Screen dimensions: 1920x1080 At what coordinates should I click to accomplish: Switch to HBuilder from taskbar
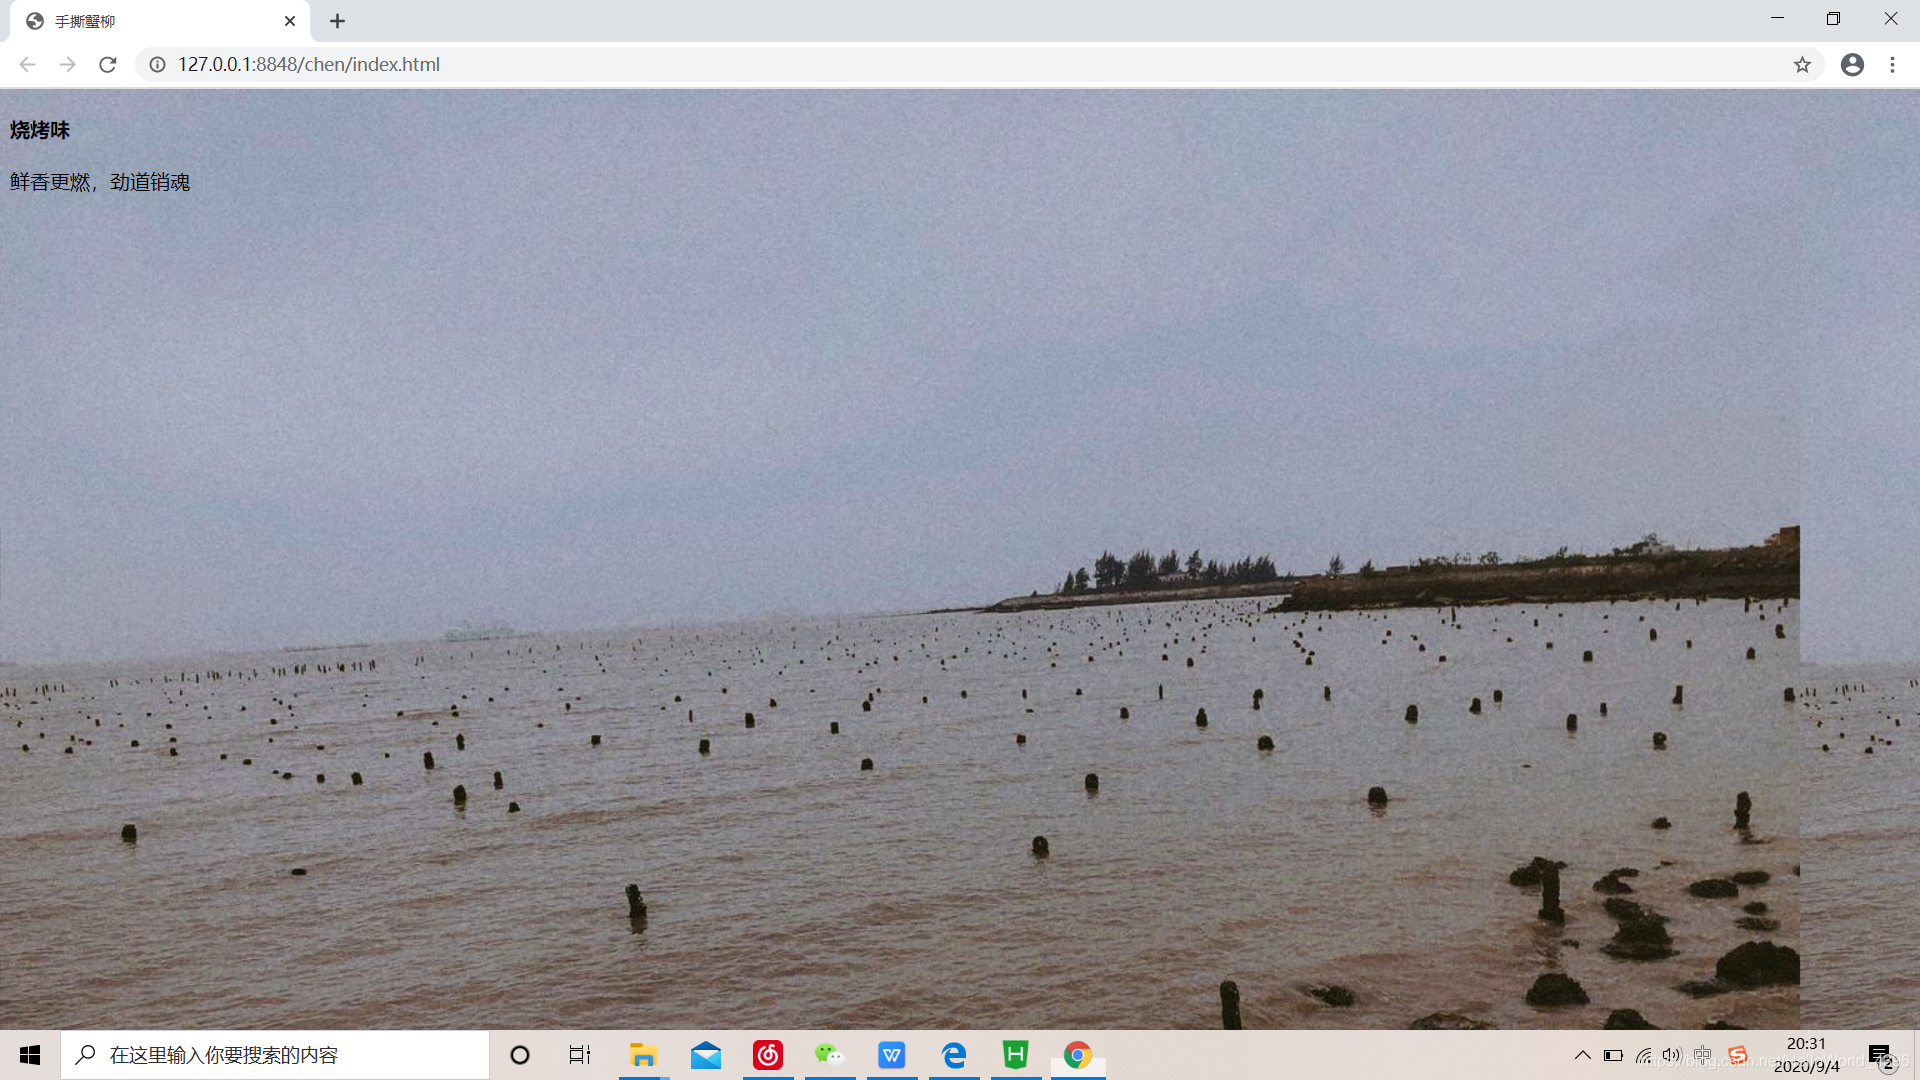pyautogui.click(x=1016, y=1055)
